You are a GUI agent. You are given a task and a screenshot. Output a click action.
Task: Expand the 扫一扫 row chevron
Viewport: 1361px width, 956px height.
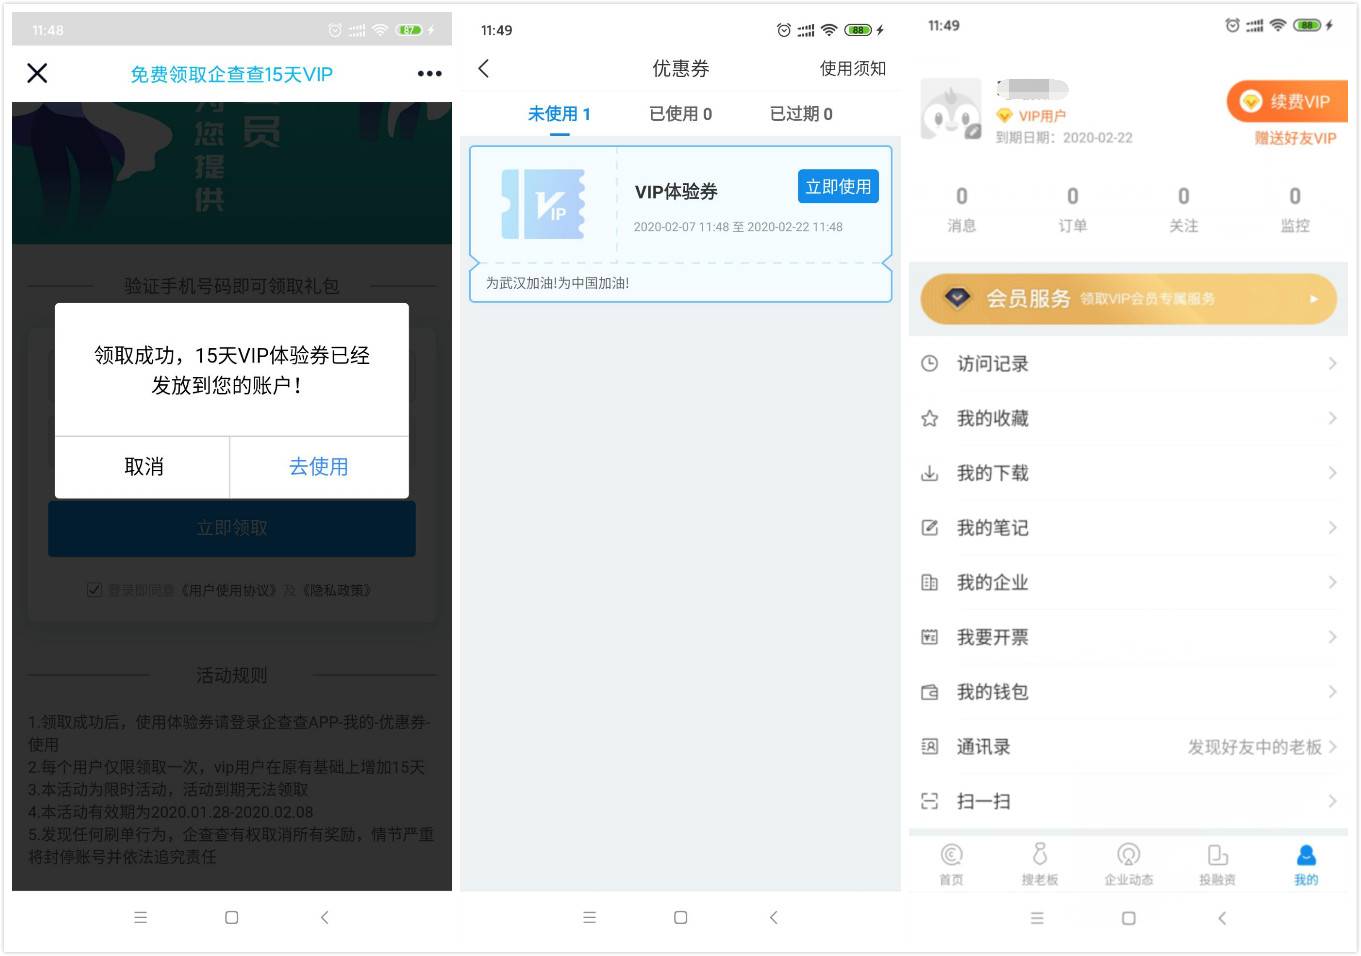(x=1332, y=801)
